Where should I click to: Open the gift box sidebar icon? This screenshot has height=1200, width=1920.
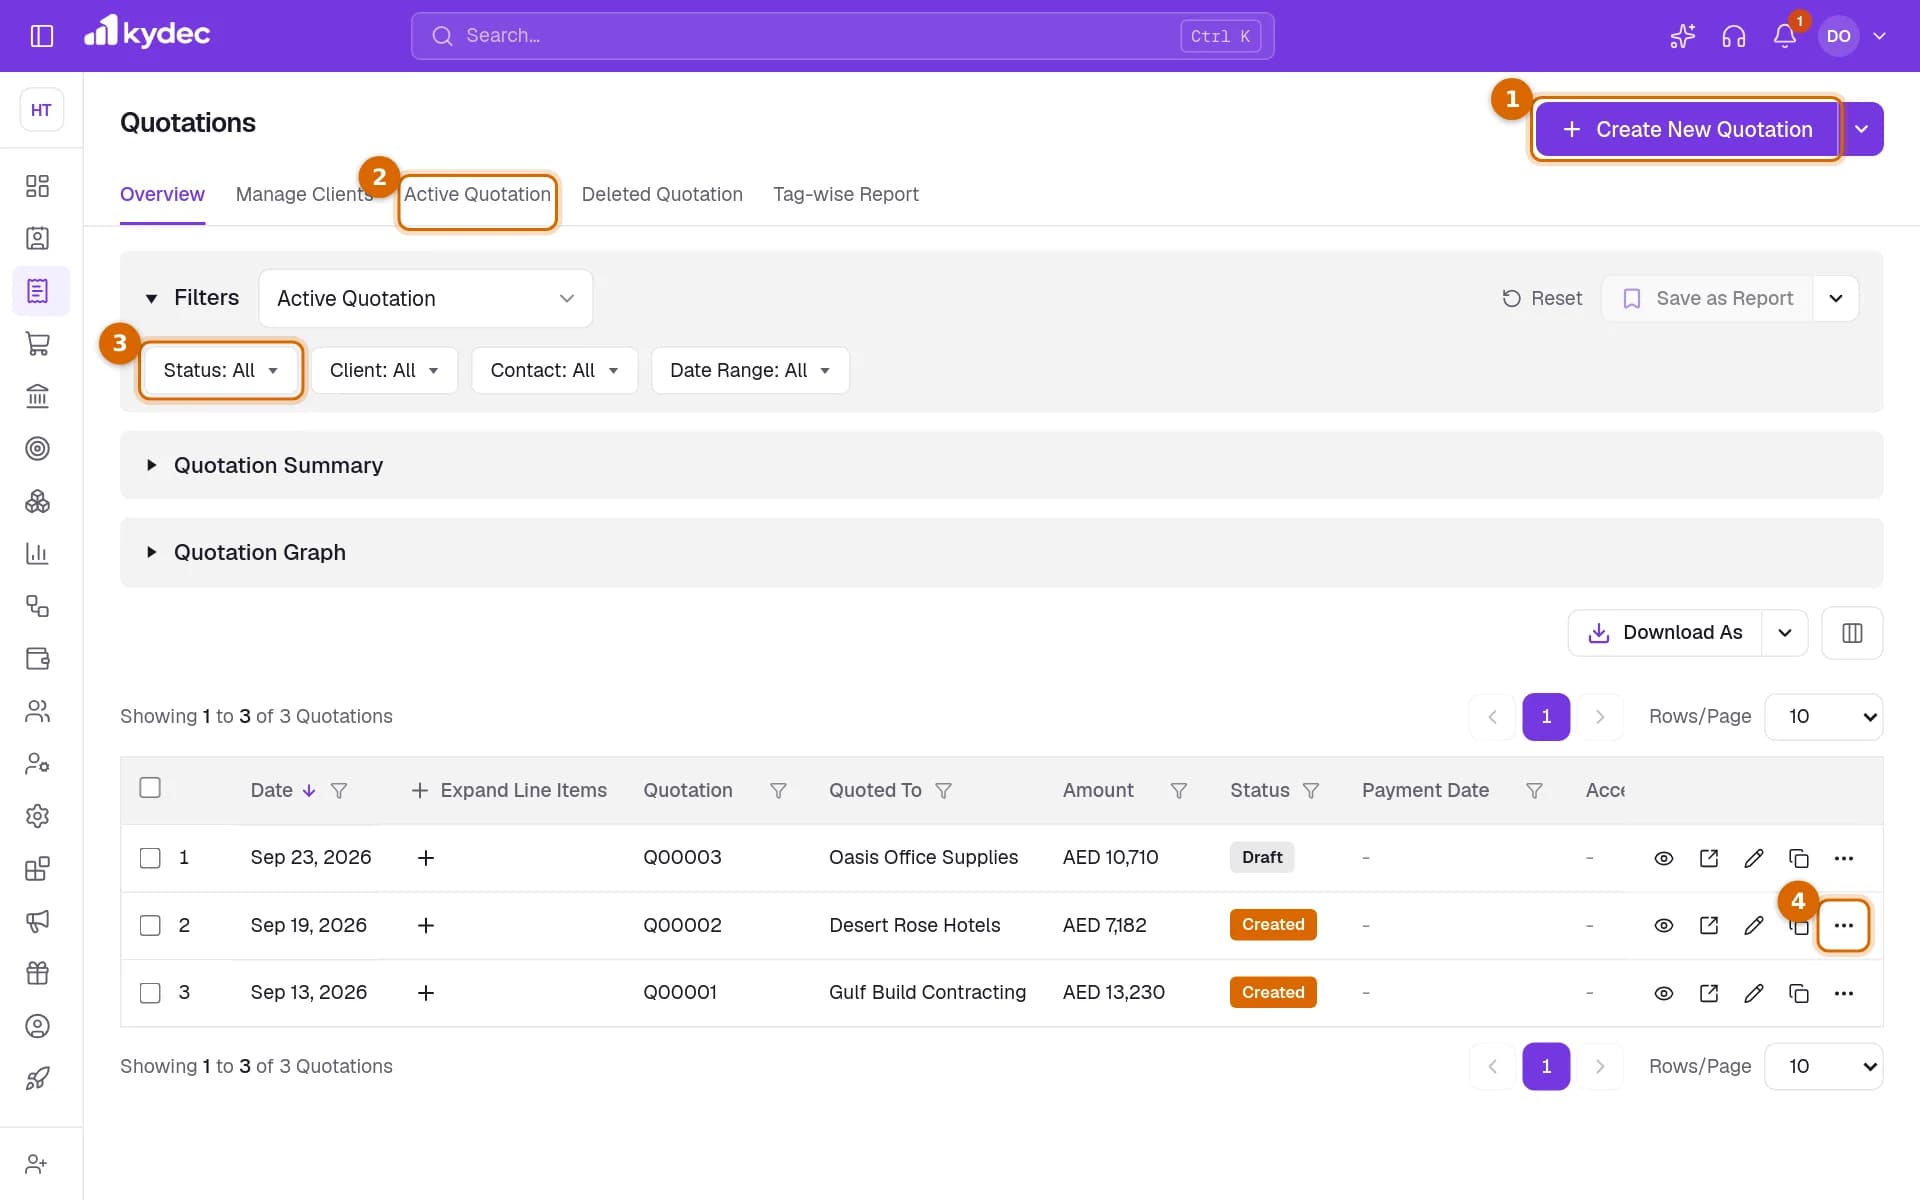point(38,973)
